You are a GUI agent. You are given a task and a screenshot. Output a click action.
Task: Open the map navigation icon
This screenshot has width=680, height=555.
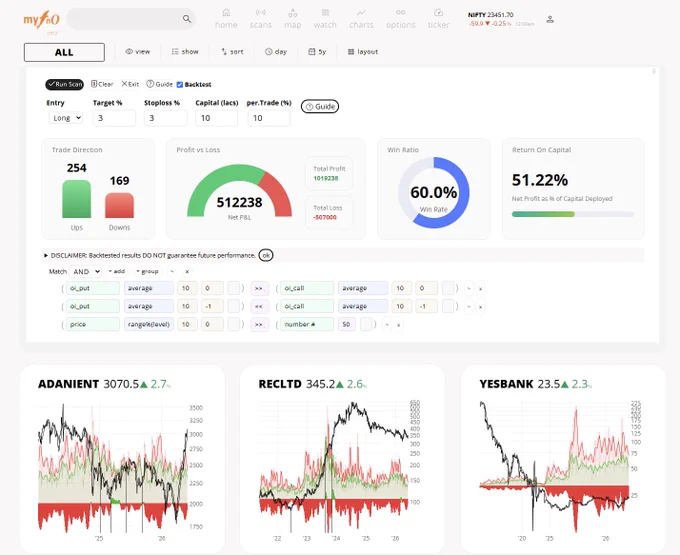click(293, 13)
